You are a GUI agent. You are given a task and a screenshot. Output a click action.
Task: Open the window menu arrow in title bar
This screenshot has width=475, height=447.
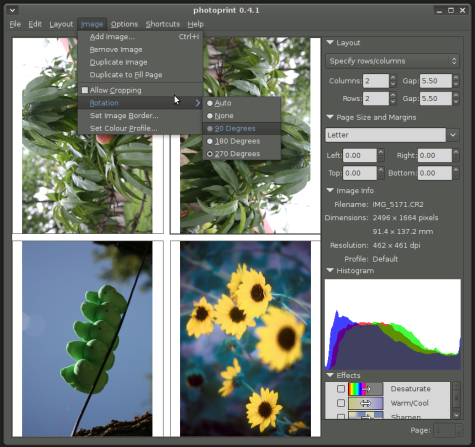pos(12,10)
